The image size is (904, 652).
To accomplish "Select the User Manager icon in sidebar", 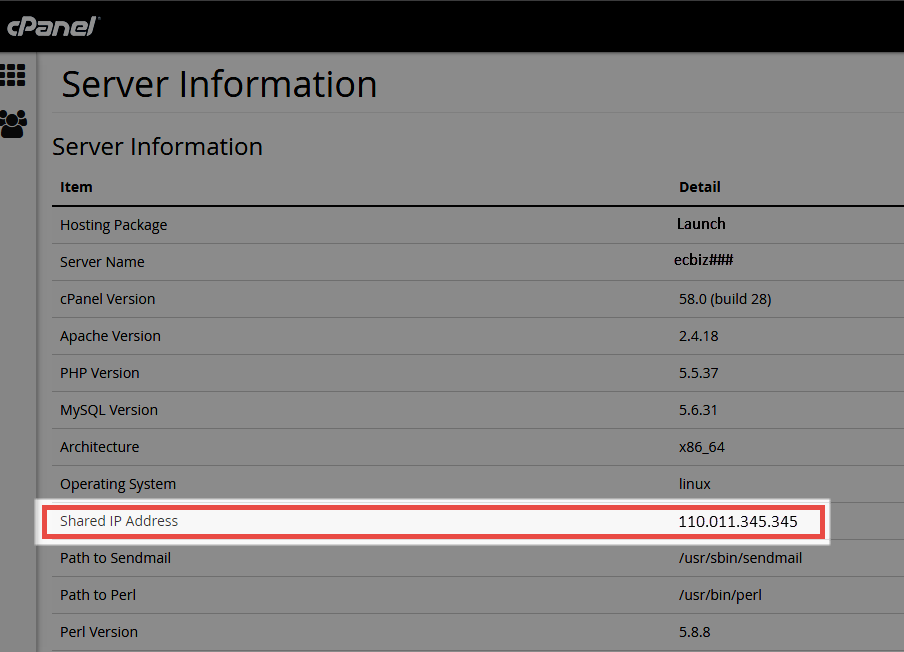I will [14, 123].
